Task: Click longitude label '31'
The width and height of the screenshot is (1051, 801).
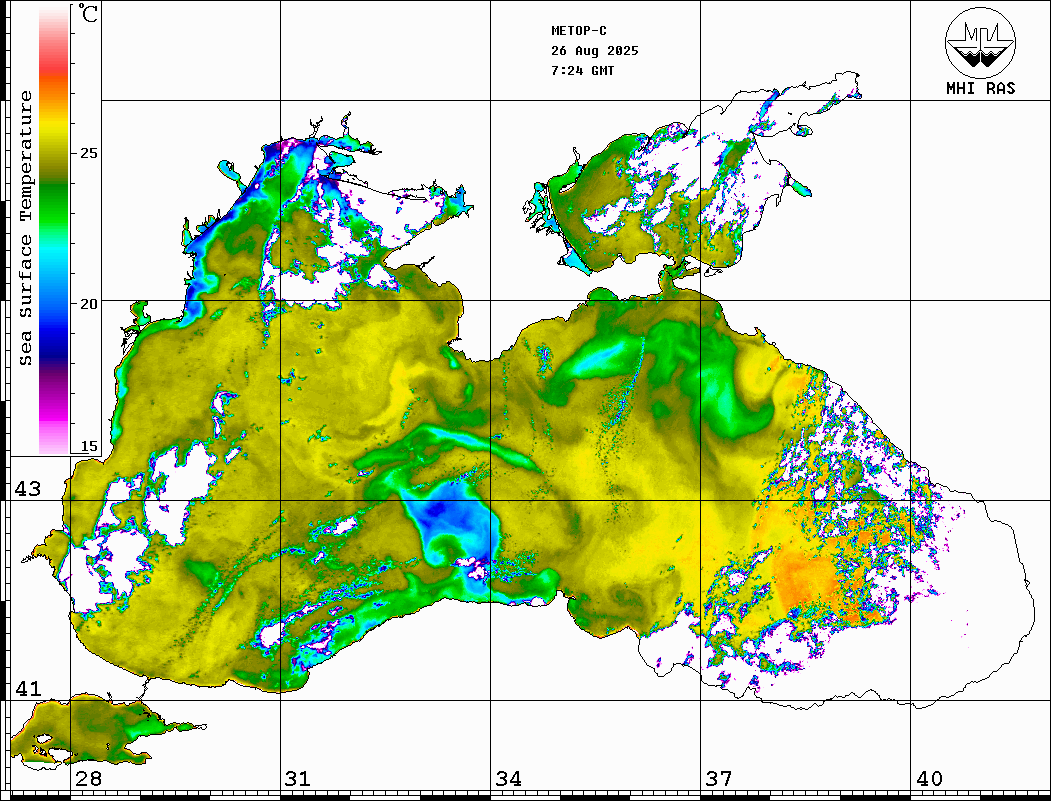Action: click(x=298, y=778)
